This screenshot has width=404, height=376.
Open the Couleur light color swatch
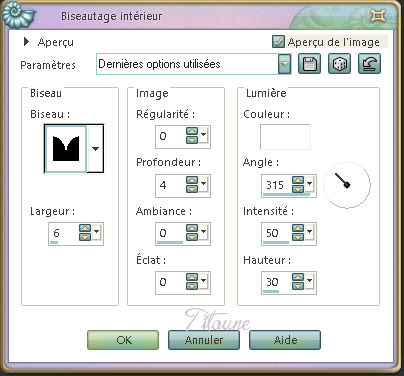(285, 137)
